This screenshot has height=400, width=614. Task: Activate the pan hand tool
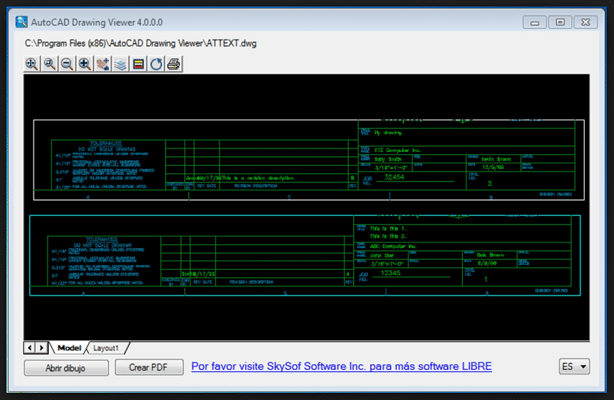[x=103, y=64]
